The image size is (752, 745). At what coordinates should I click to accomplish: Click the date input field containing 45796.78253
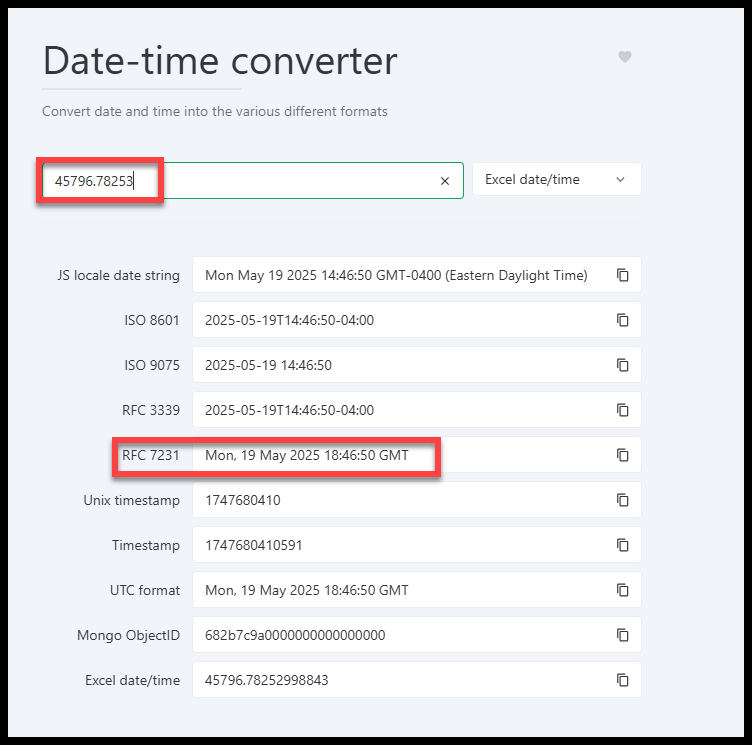point(253,181)
